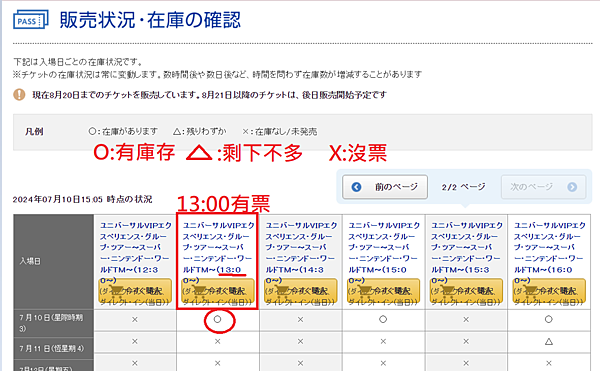
Task: Click legend entry ×:在庫なし/未発売
Action: (280, 132)
